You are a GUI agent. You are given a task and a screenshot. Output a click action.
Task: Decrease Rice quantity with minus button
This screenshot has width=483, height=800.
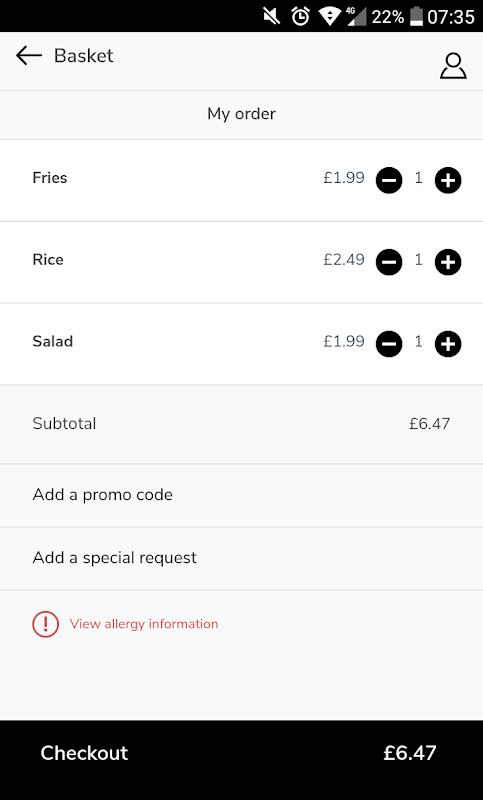[x=389, y=262]
